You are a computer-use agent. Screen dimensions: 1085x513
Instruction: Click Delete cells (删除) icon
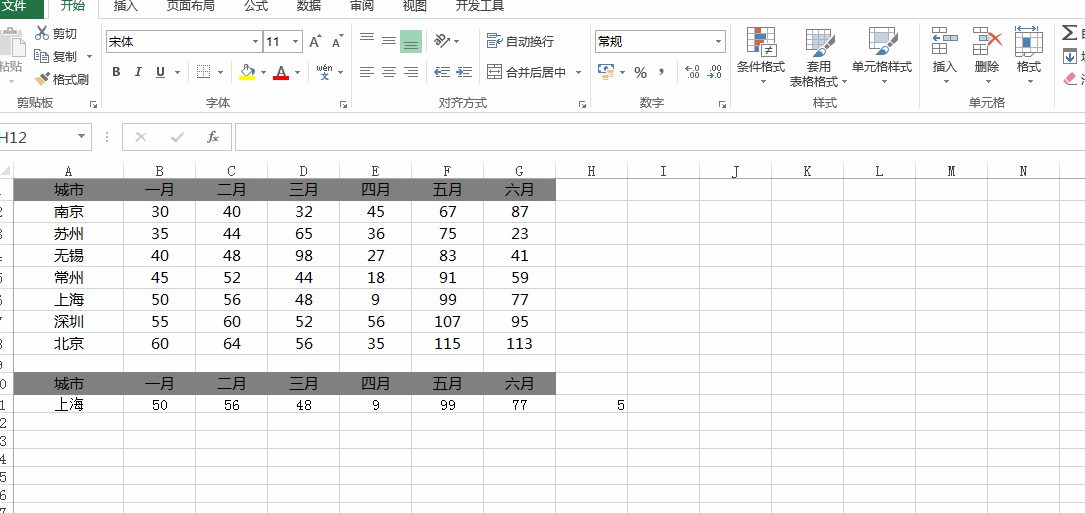pyautogui.click(x=987, y=41)
